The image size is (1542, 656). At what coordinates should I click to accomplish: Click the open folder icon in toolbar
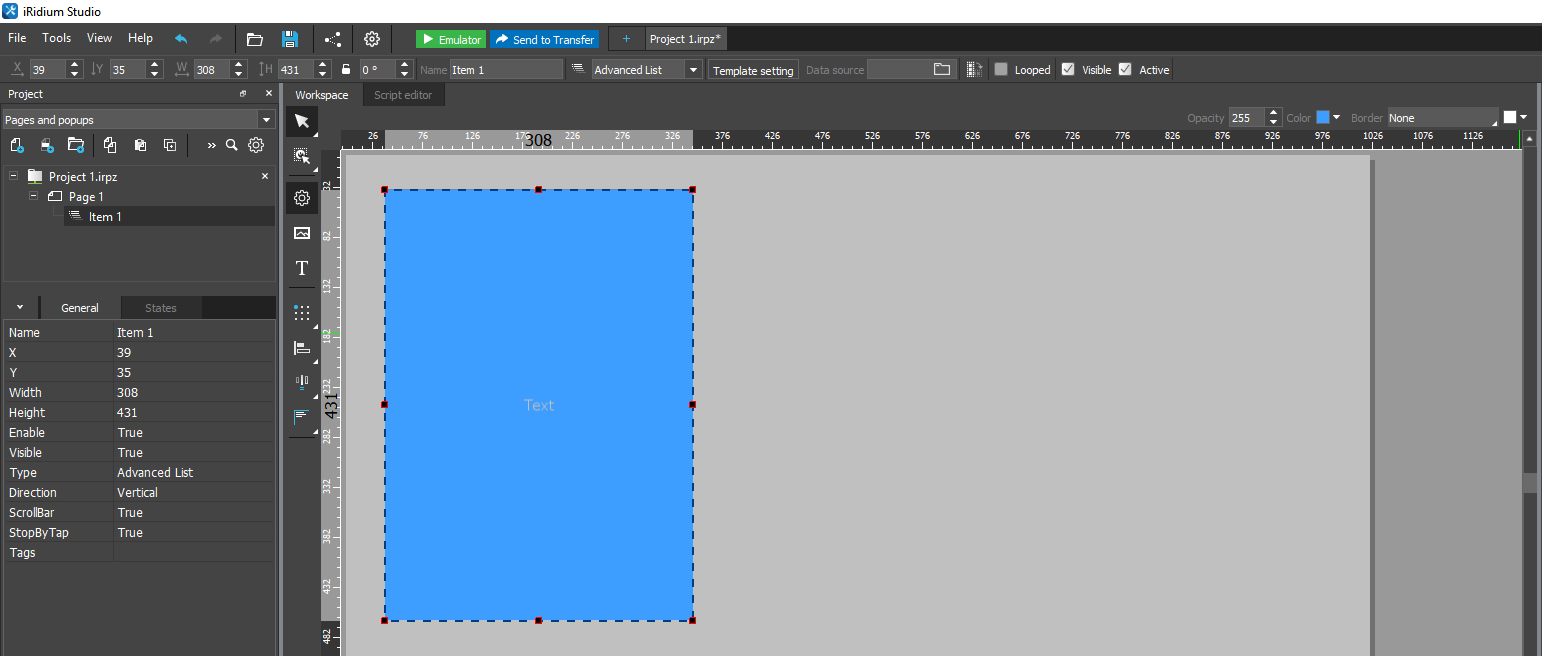tap(255, 39)
